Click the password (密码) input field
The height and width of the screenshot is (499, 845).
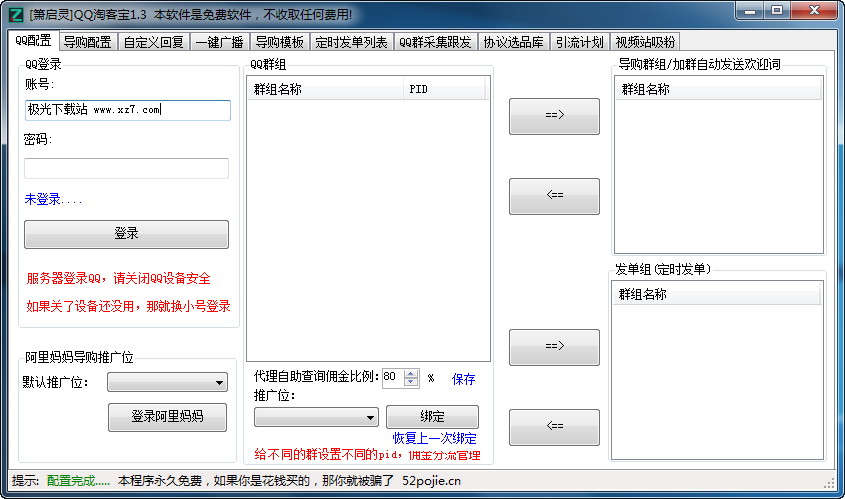coord(127,168)
